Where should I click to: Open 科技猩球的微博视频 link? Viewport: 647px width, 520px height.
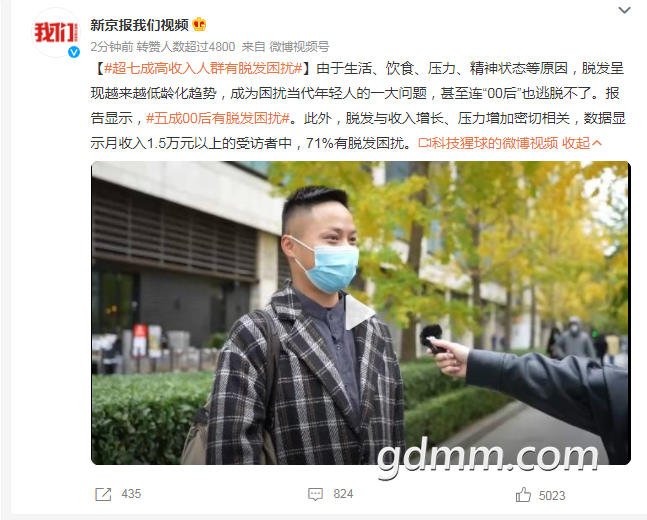[x=488, y=143]
